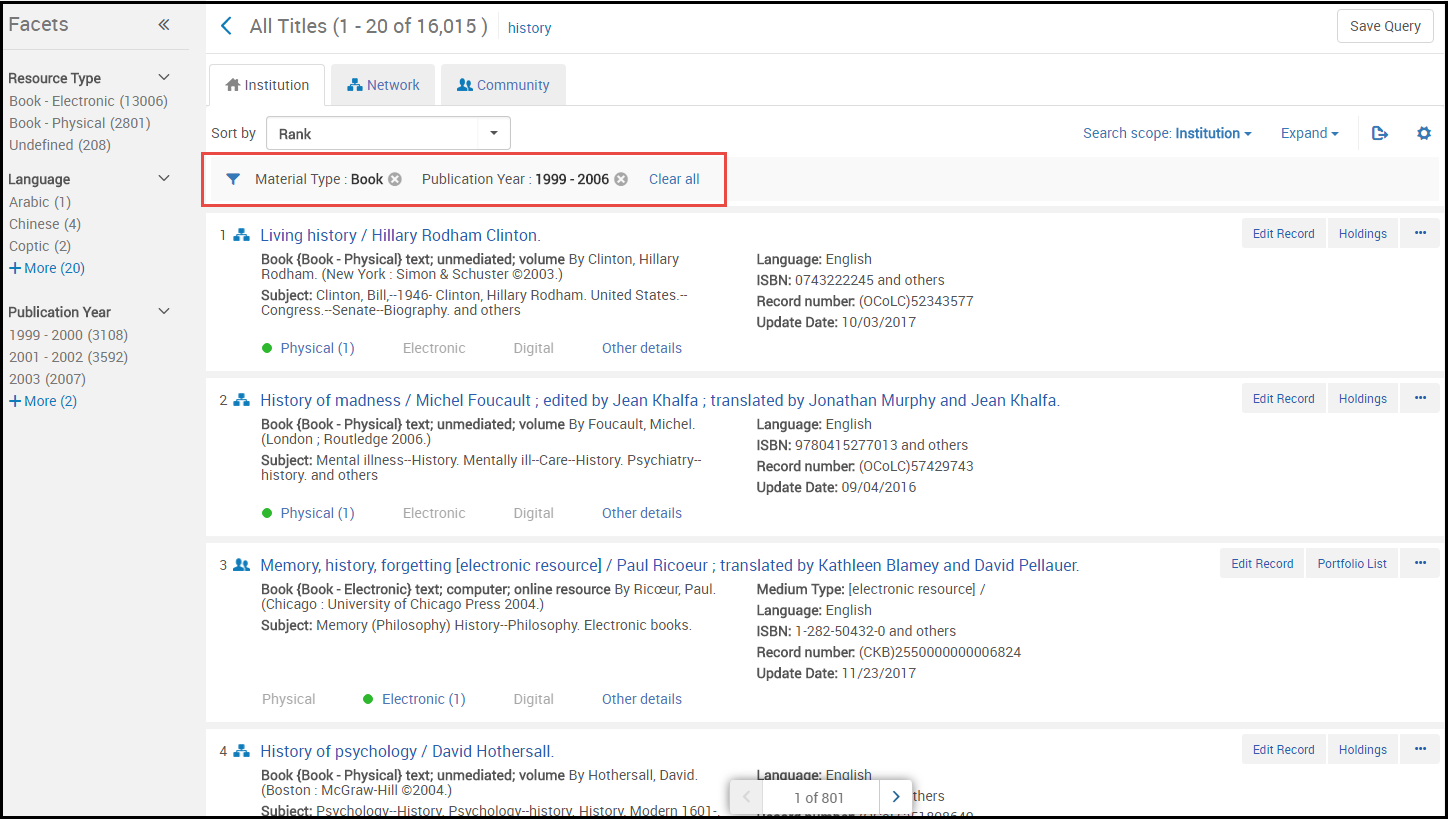
Task: Filter by Undefined (208) resource type
Action: (x=60, y=145)
